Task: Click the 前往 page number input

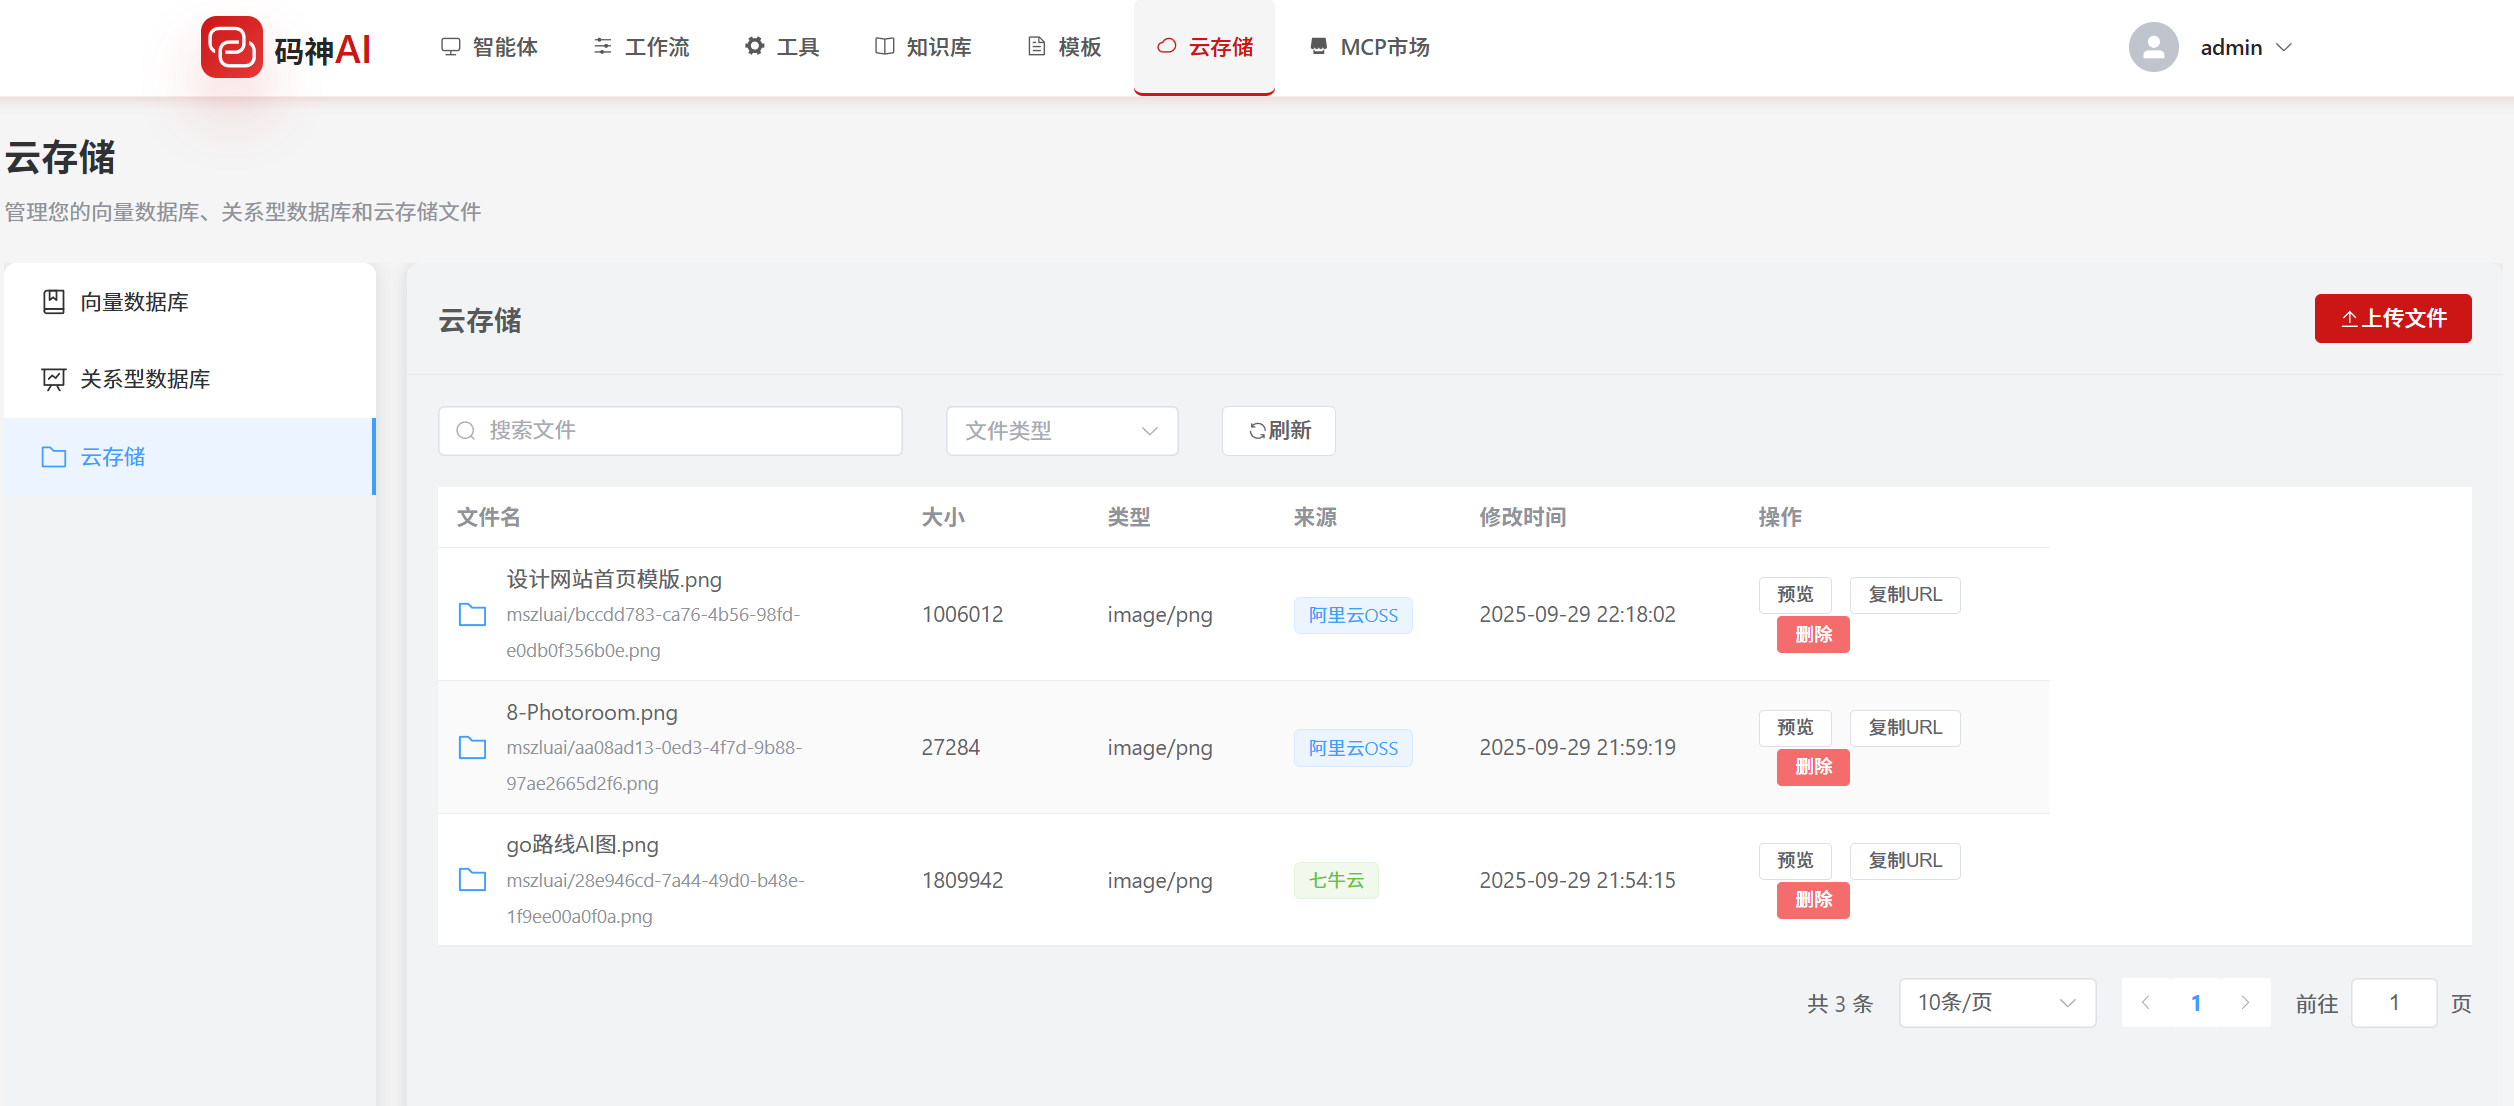Action: coord(2393,1002)
